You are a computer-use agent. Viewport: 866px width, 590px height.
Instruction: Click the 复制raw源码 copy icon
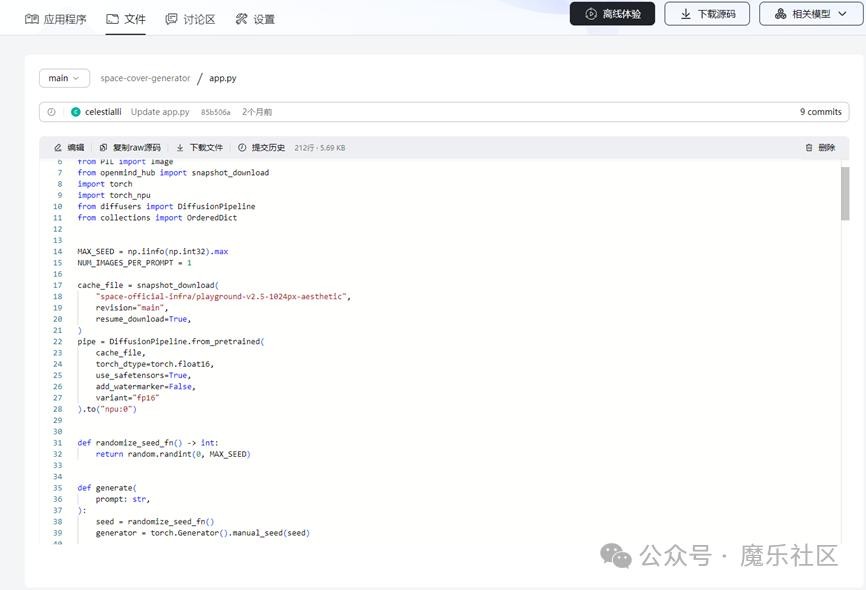pyautogui.click(x=103, y=147)
